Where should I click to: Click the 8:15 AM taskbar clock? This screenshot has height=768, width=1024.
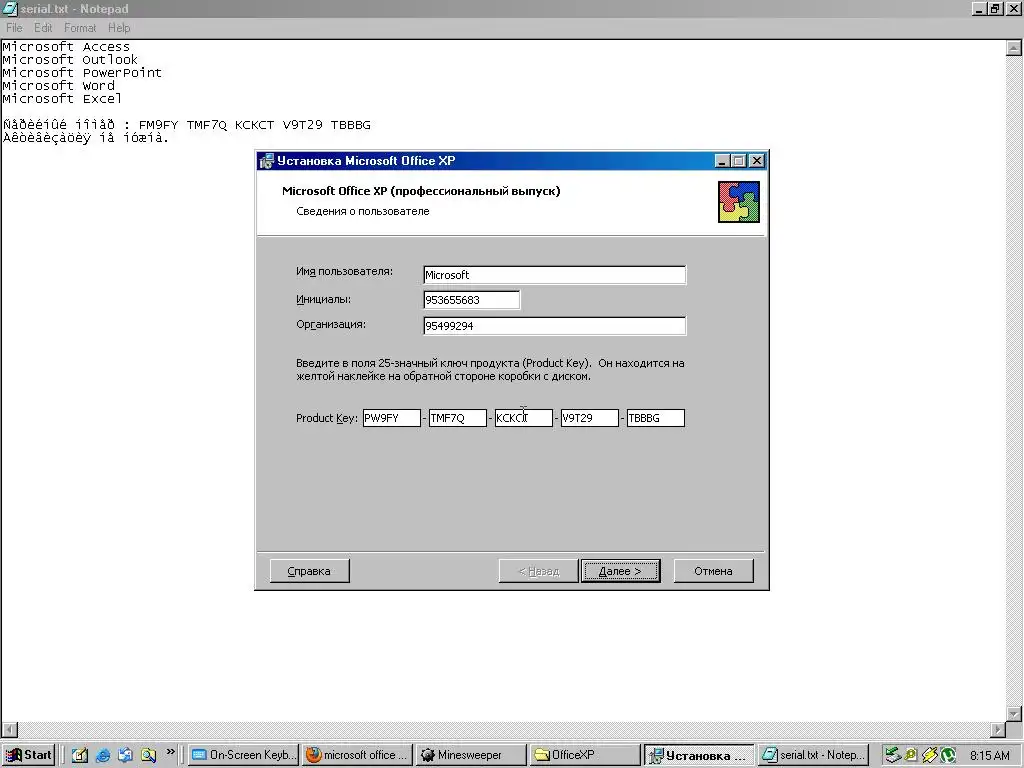(x=989, y=755)
